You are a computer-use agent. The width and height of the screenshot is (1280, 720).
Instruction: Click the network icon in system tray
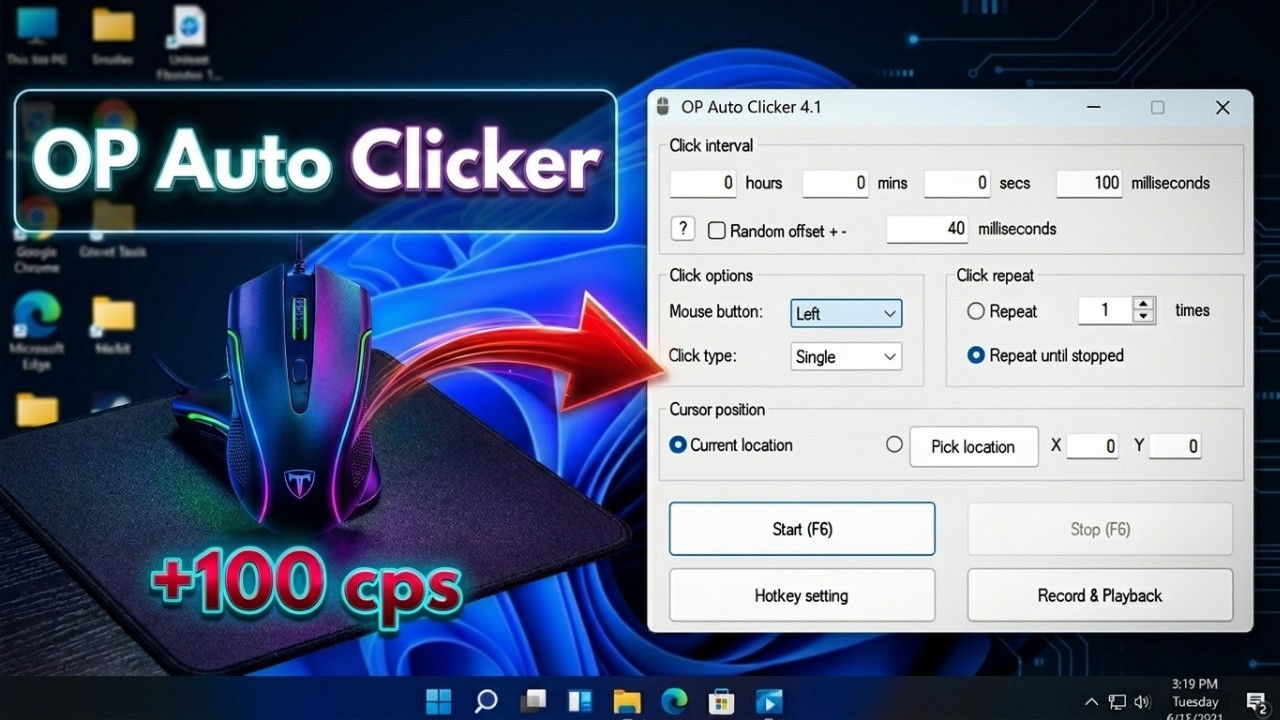[1117, 702]
